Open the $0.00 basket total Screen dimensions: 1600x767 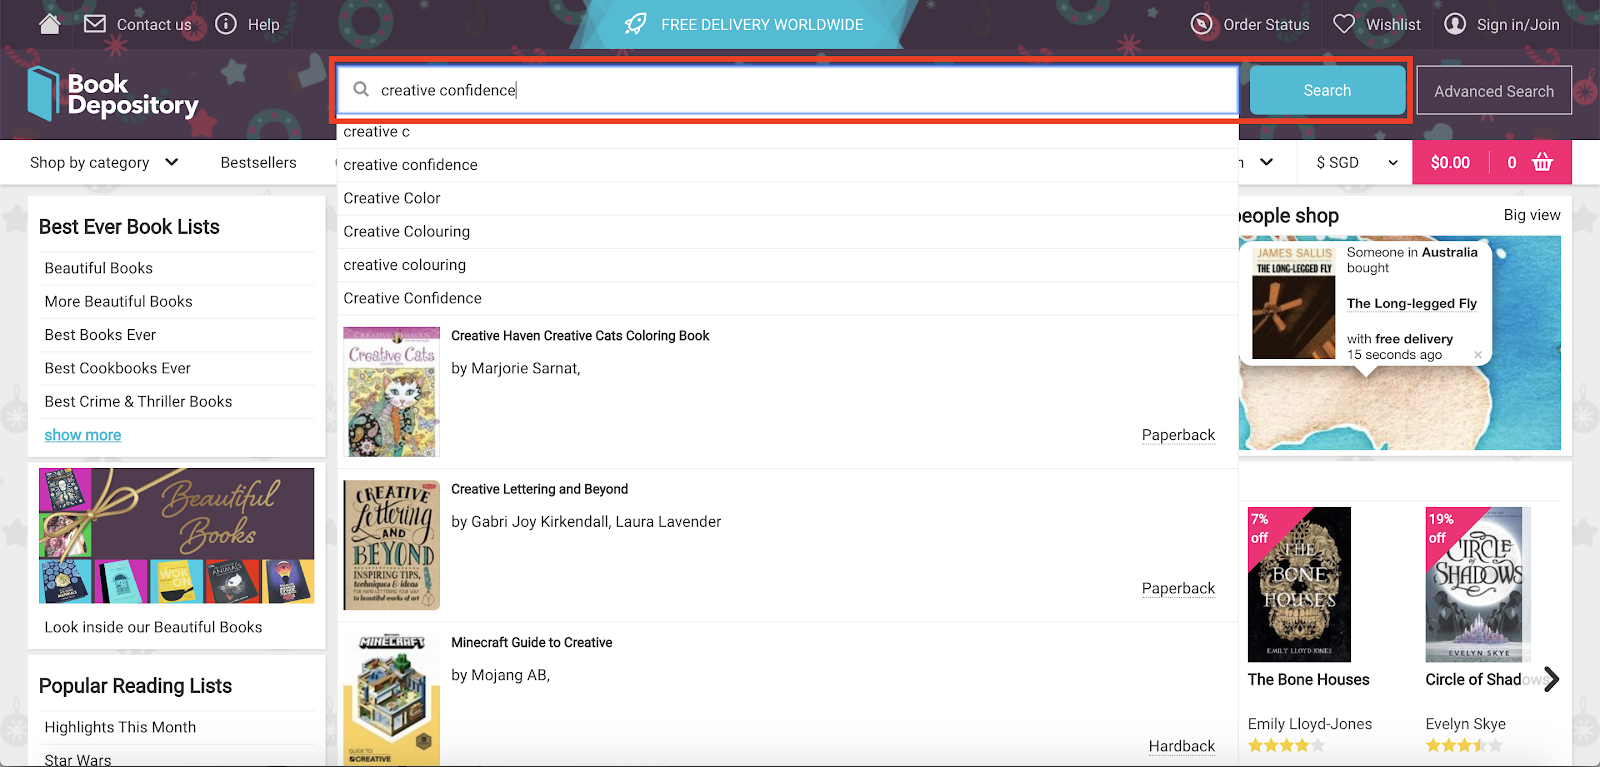[x=1450, y=162]
